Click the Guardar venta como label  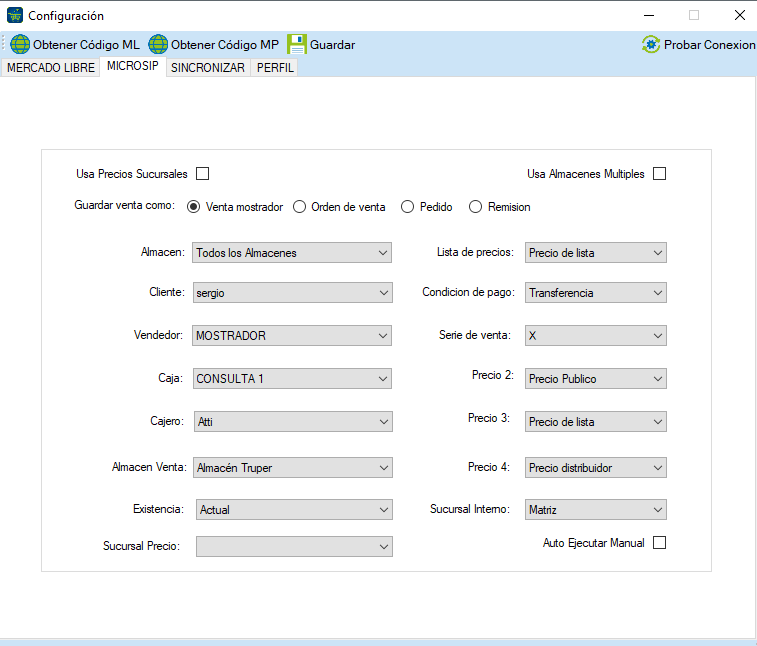tap(125, 205)
